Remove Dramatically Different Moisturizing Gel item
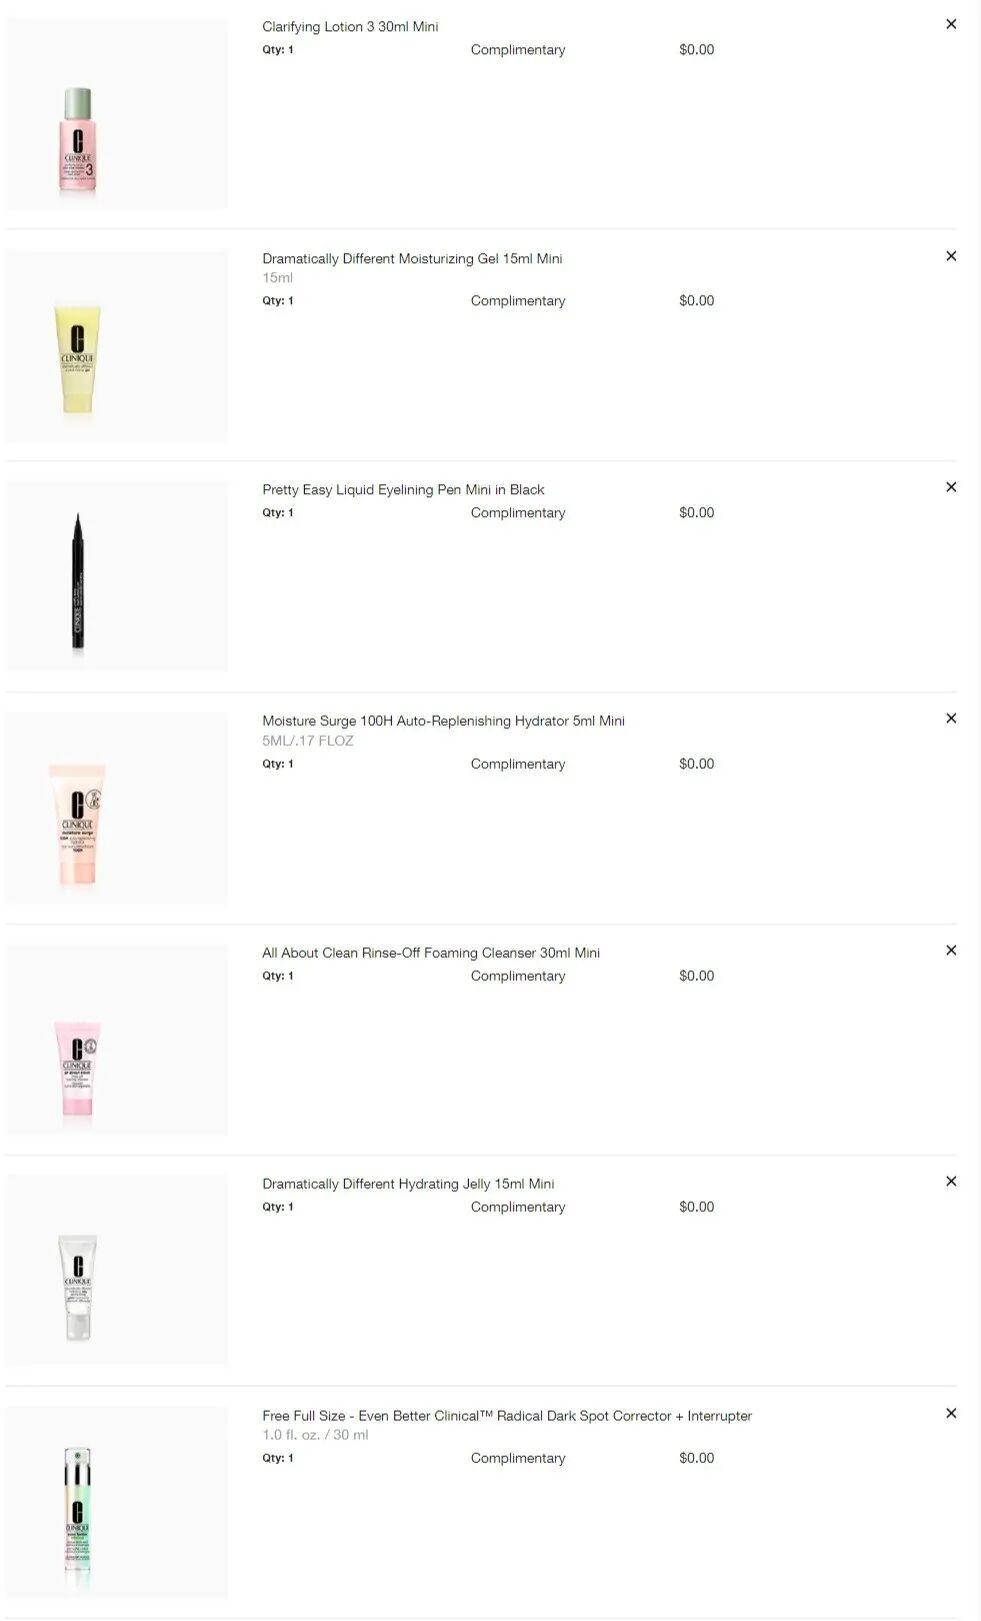 pyautogui.click(x=951, y=256)
